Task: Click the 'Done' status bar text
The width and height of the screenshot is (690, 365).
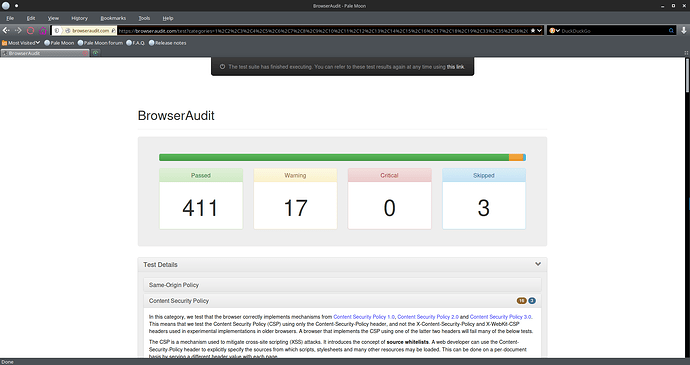Action: click(x=7, y=362)
